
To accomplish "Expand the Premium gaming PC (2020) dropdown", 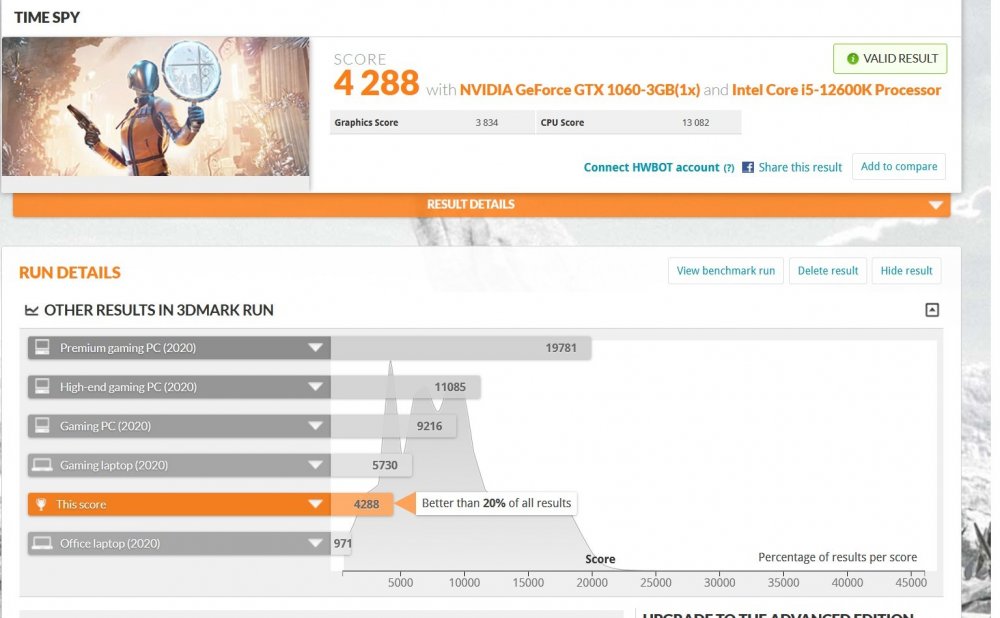I will coord(316,347).
